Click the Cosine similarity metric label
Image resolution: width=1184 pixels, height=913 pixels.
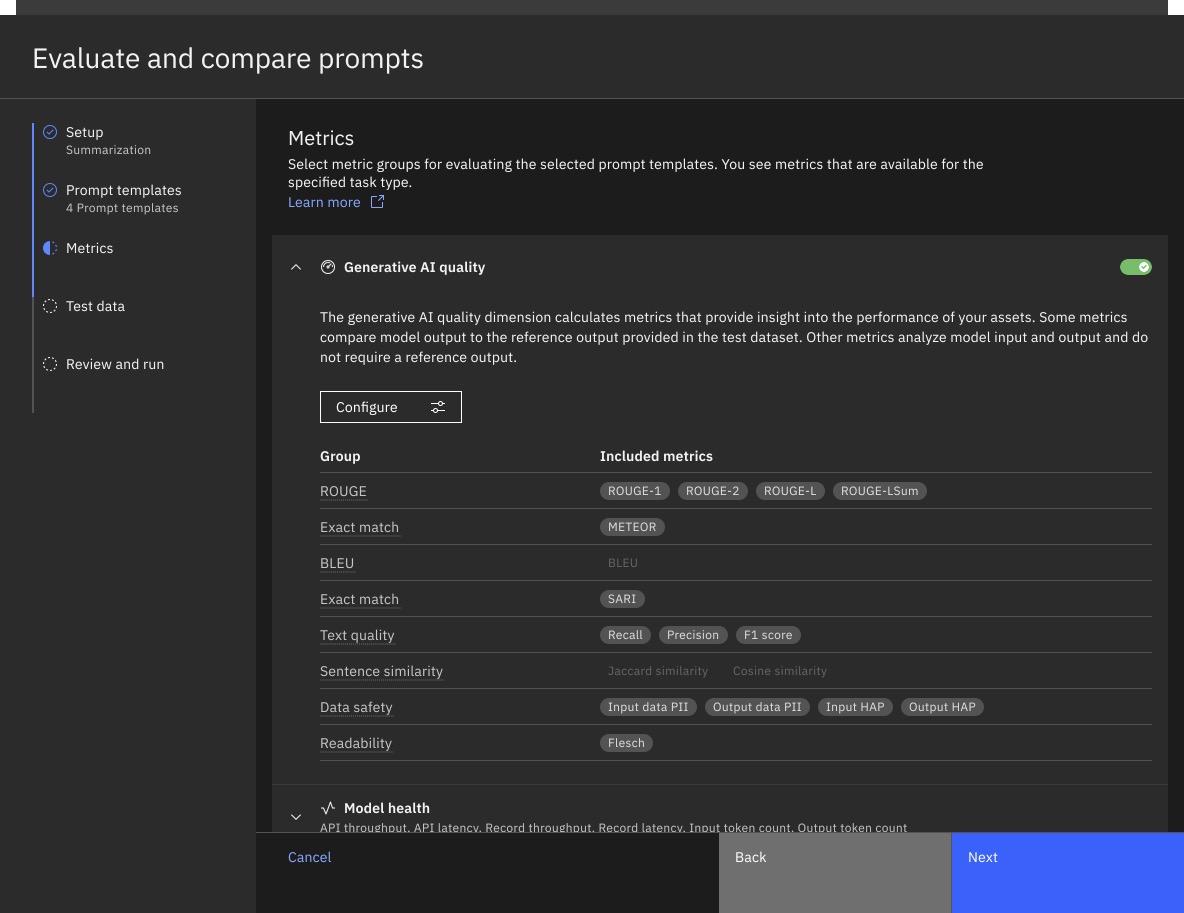pos(780,671)
